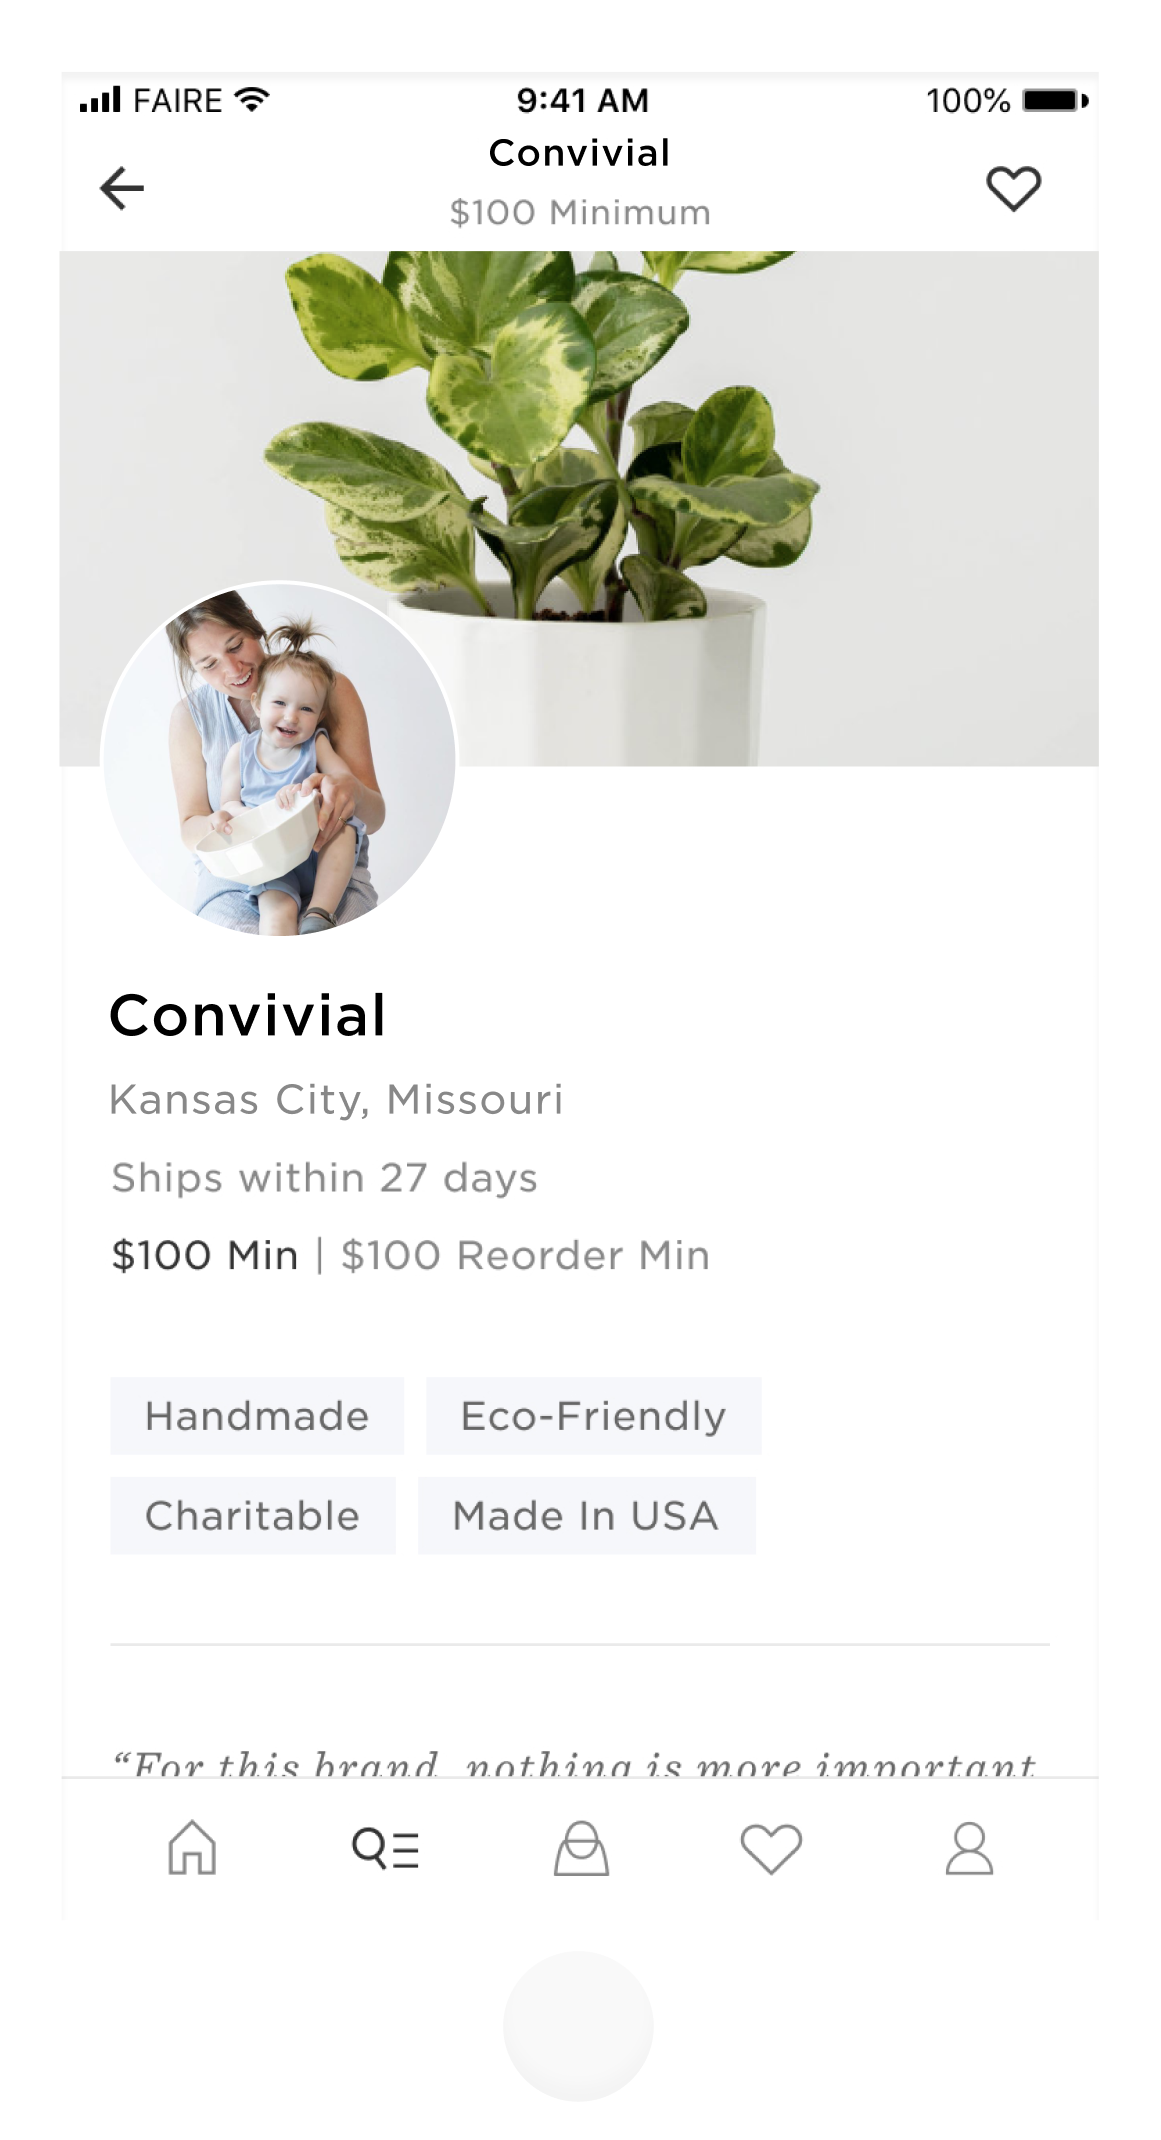1161x2140 pixels.
Task: Open the account profile tab
Action: point(969,1848)
